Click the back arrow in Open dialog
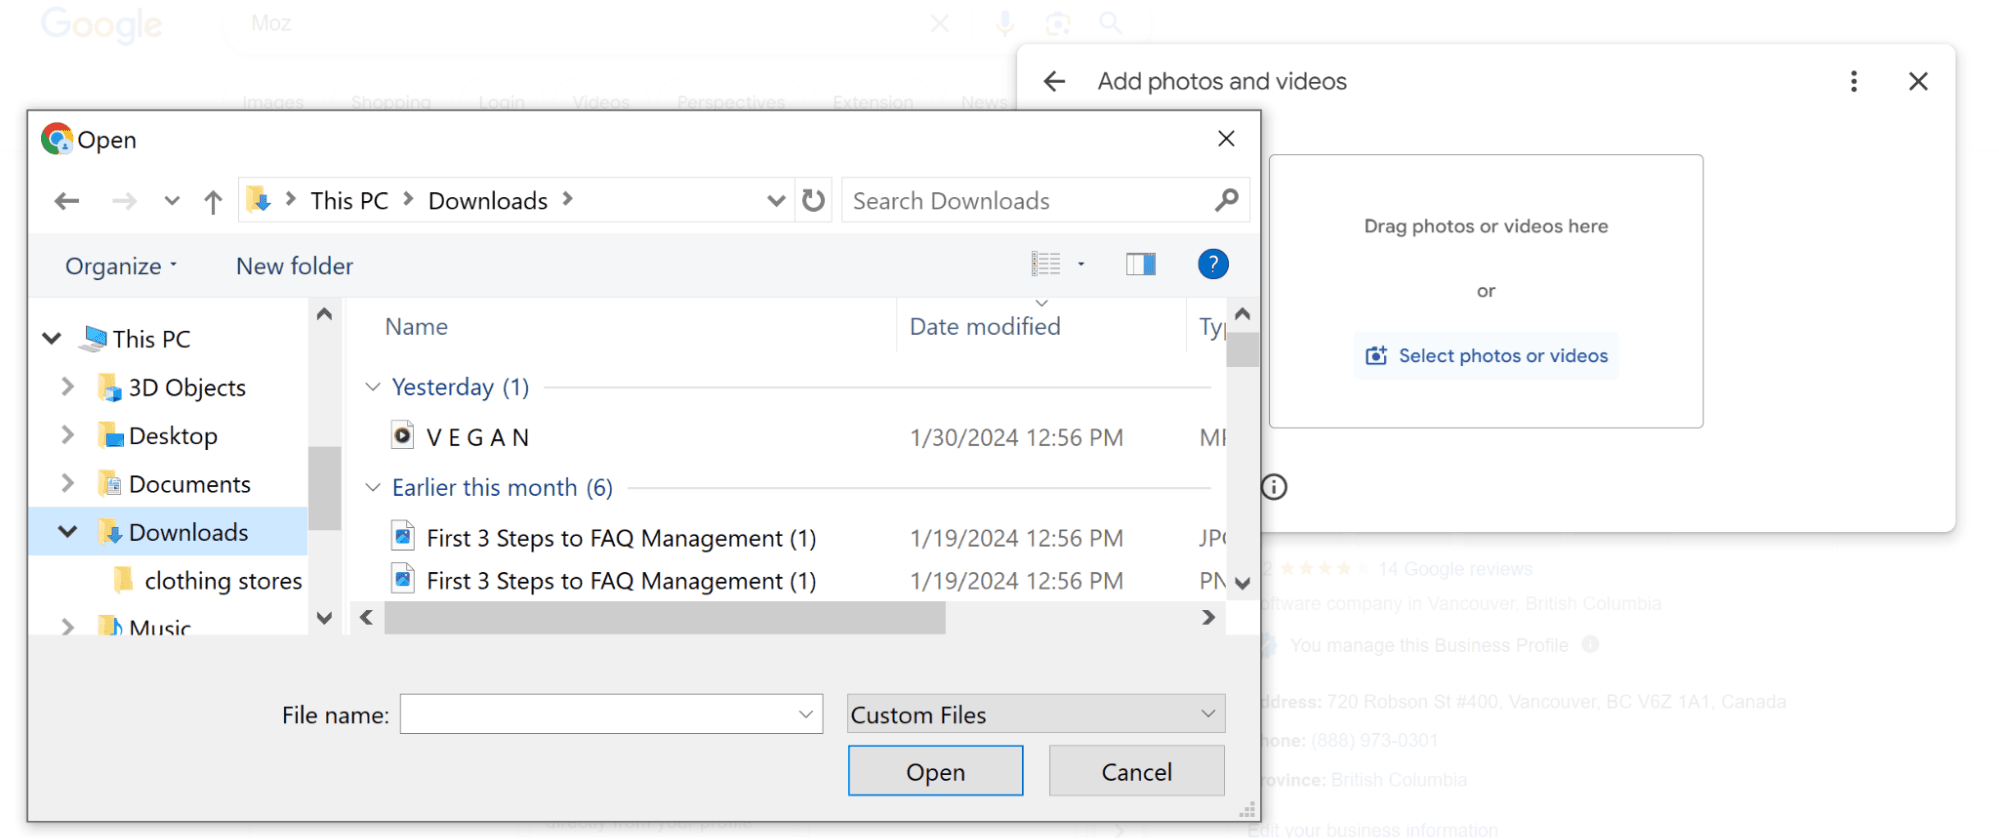The height and width of the screenshot is (839, 1999). pyautogui.click(x=67, y=201)
